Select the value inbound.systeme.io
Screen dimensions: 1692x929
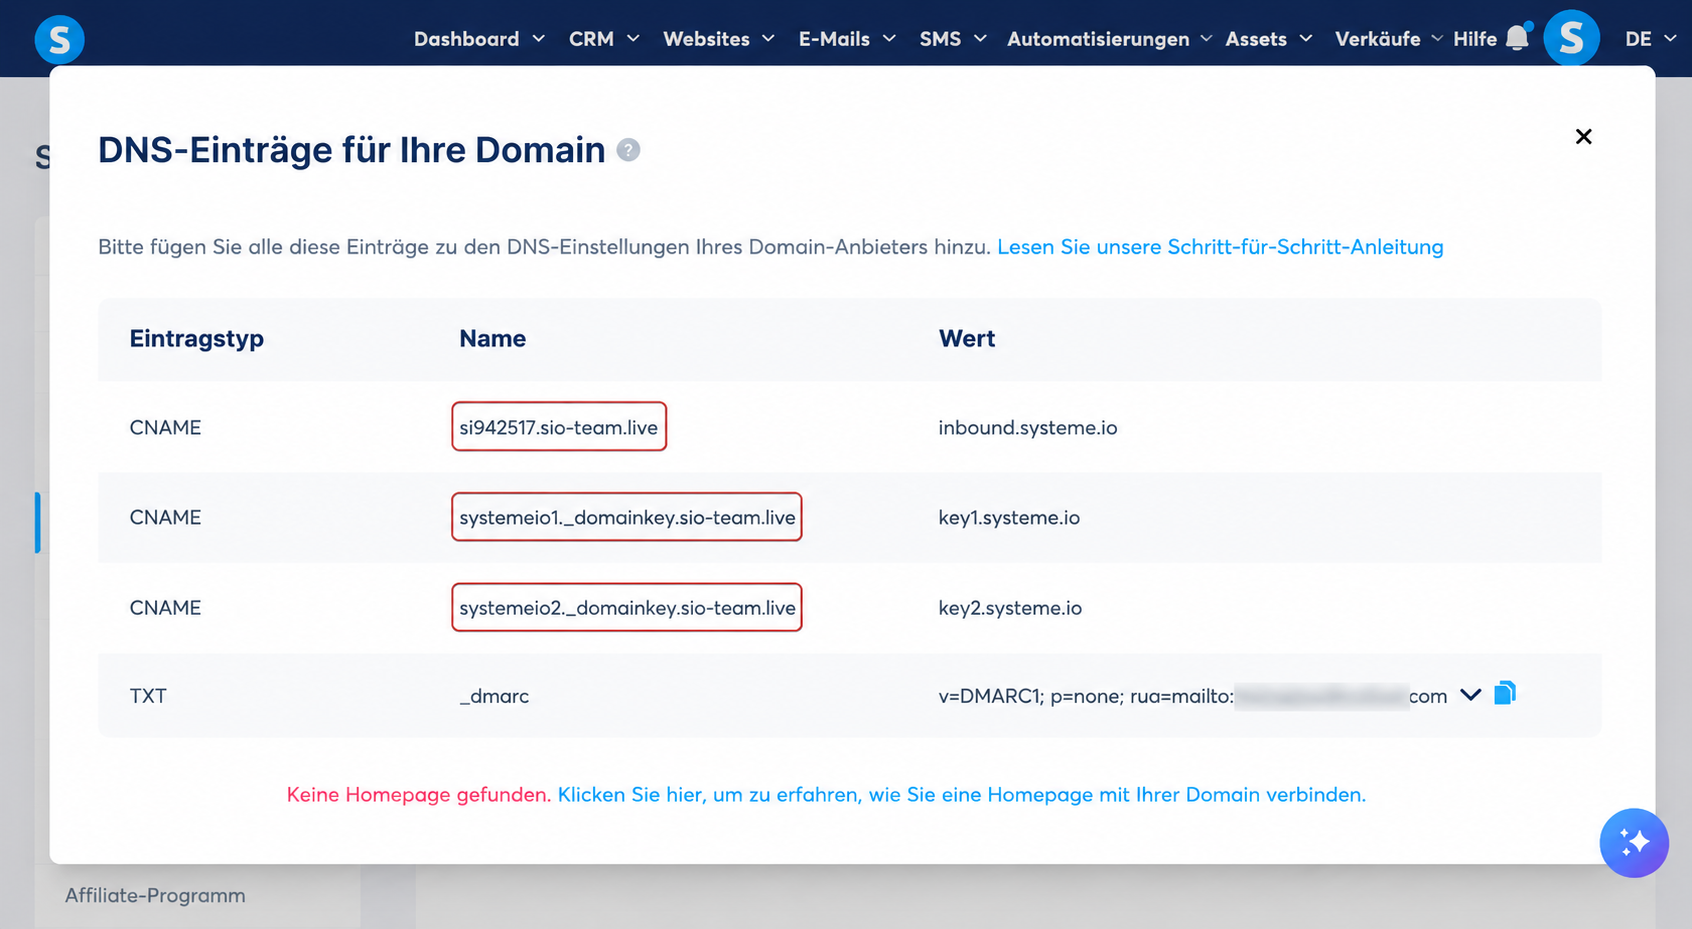pyautogui.click(x=1027, y=428)
